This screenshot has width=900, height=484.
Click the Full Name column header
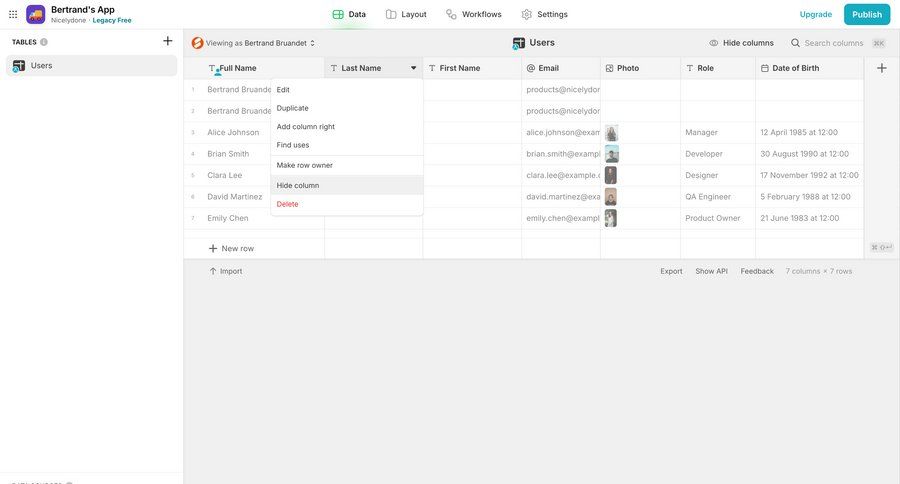(x=254, y=68)
